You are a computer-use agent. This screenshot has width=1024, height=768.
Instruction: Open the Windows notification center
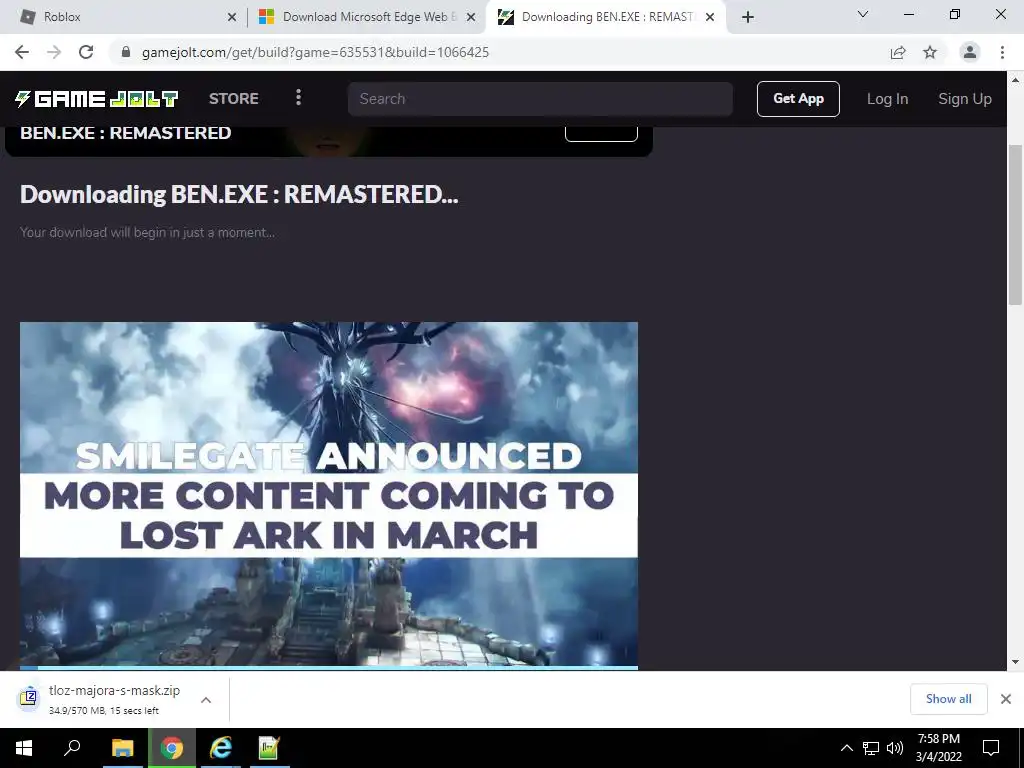(x=991, y=748)
